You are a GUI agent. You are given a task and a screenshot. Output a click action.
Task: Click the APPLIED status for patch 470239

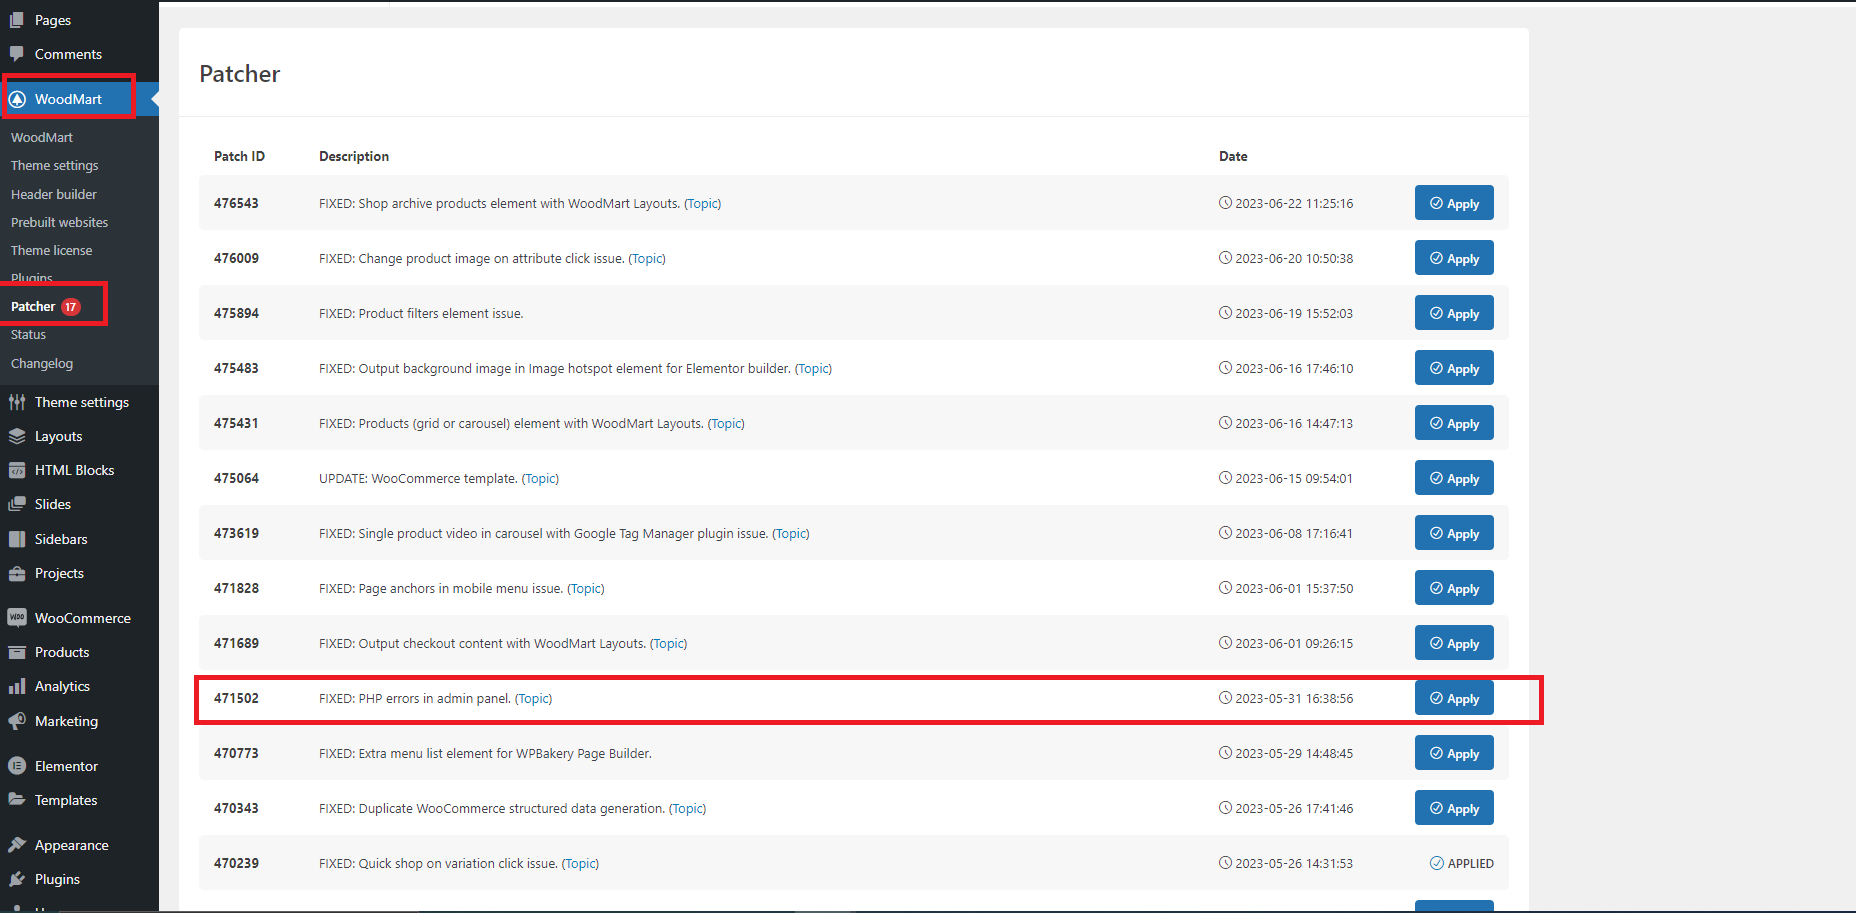tap(1462, 863)
